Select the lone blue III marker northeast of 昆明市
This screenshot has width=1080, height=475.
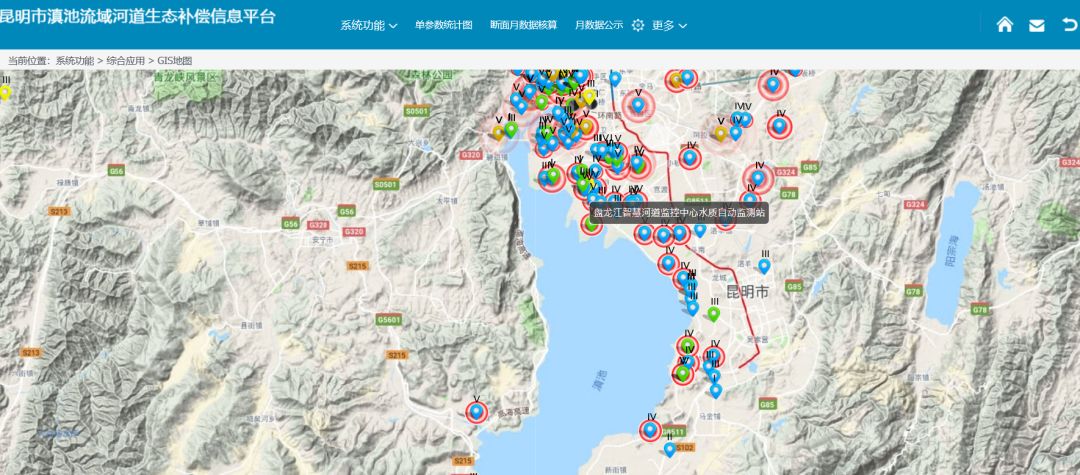pyautogui.click(x=764, y=266)
